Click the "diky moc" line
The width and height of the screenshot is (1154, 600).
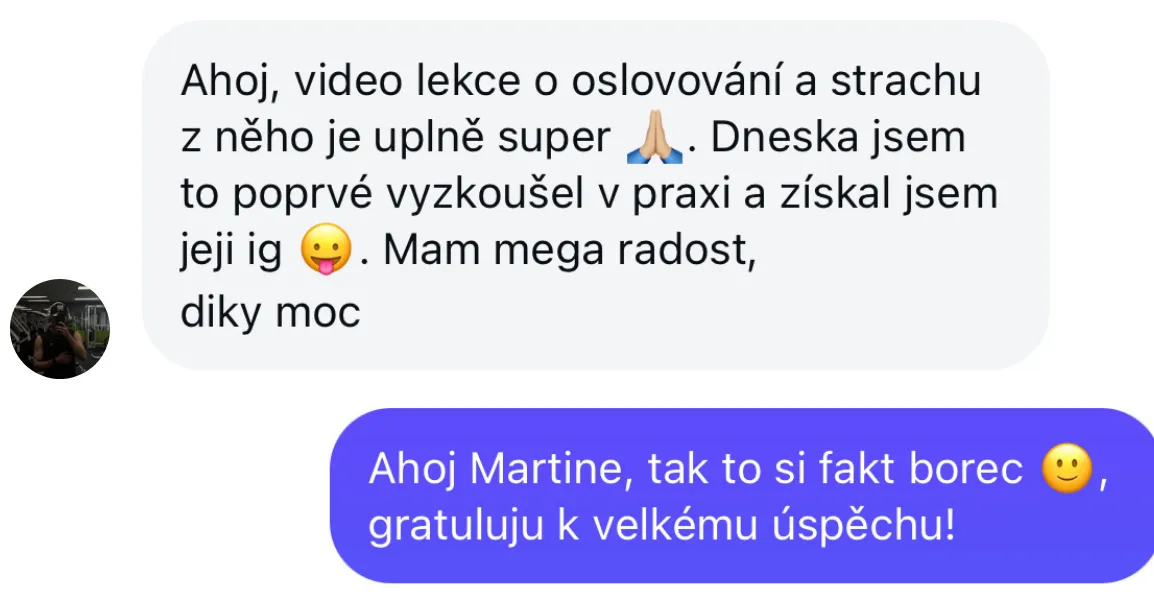click(270, 312)
